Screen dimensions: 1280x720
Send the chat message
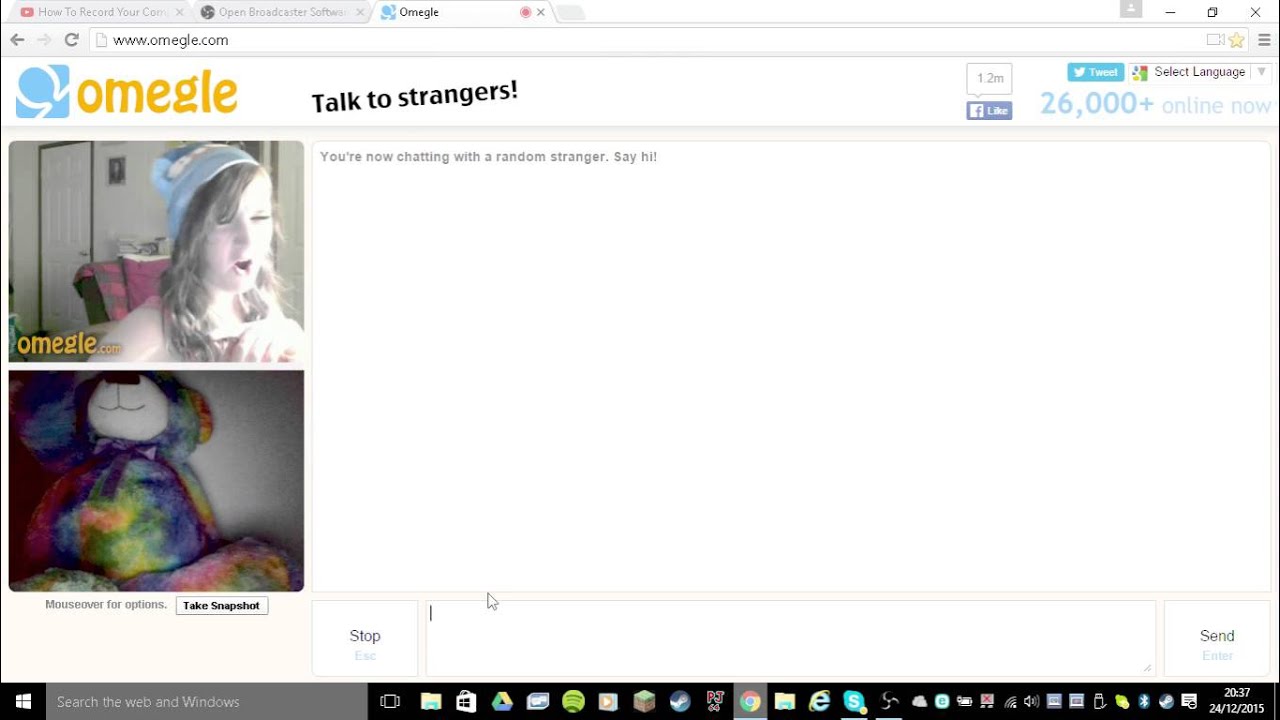click(x=1217, y=638)
